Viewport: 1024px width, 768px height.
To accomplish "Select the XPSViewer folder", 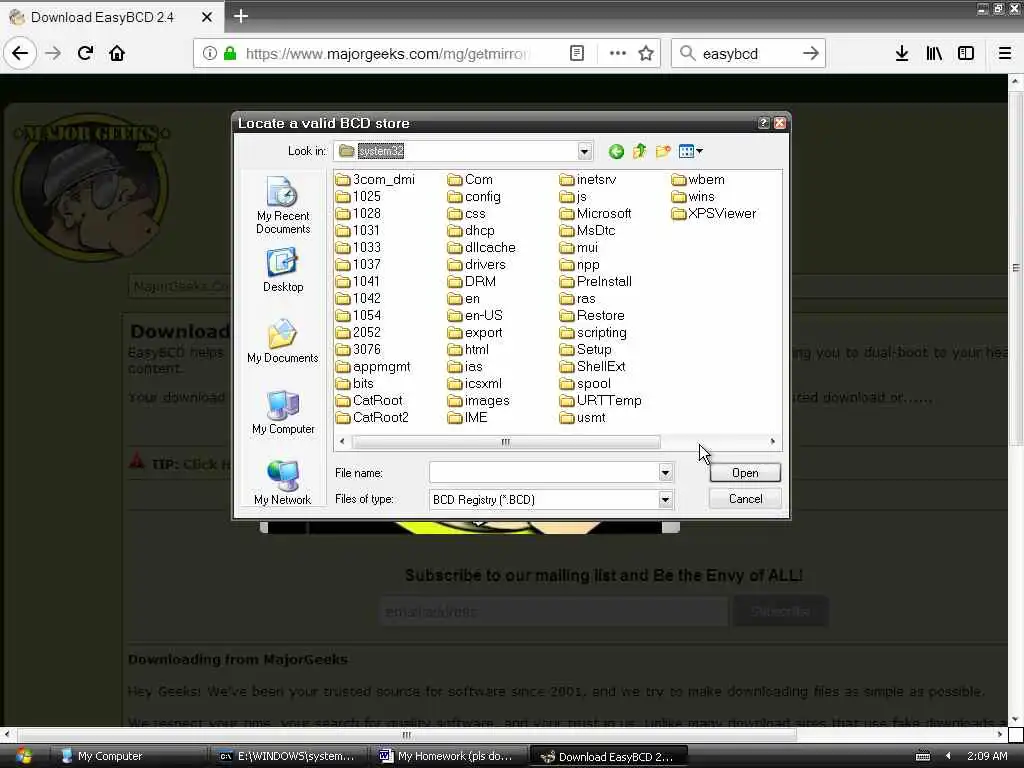I will coord(714,214).
